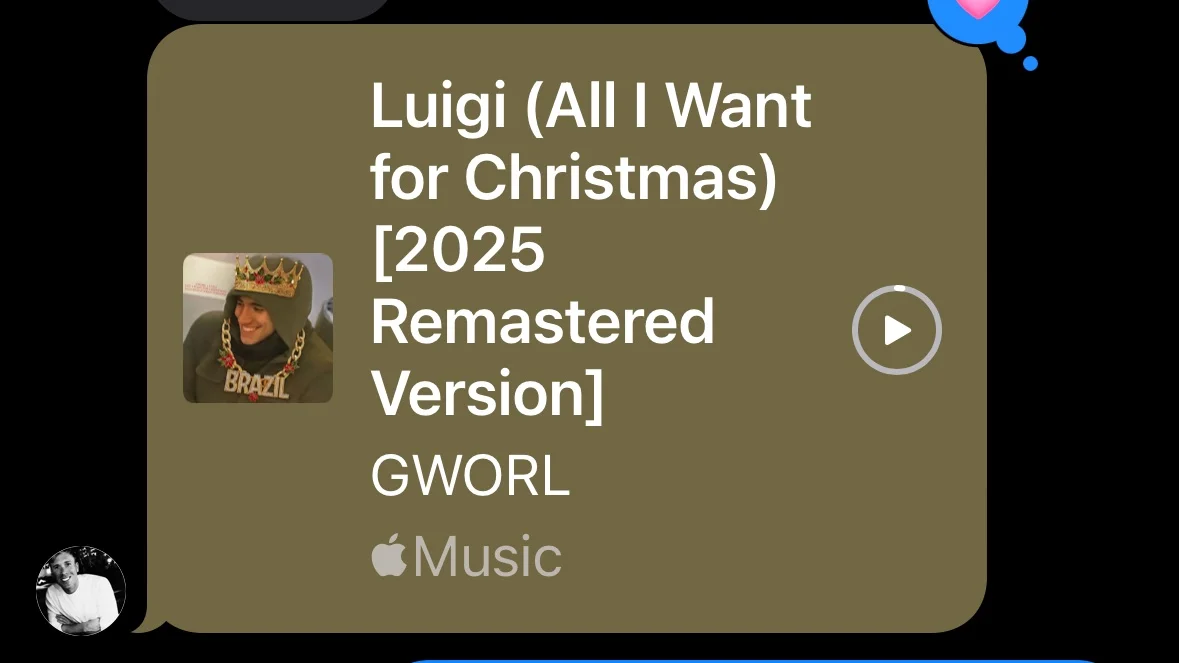The width and height of the screenshot is (1179, 663).
Task: Play the Luigi song preview
Action: pyautogui.click(x=896, y=330)
